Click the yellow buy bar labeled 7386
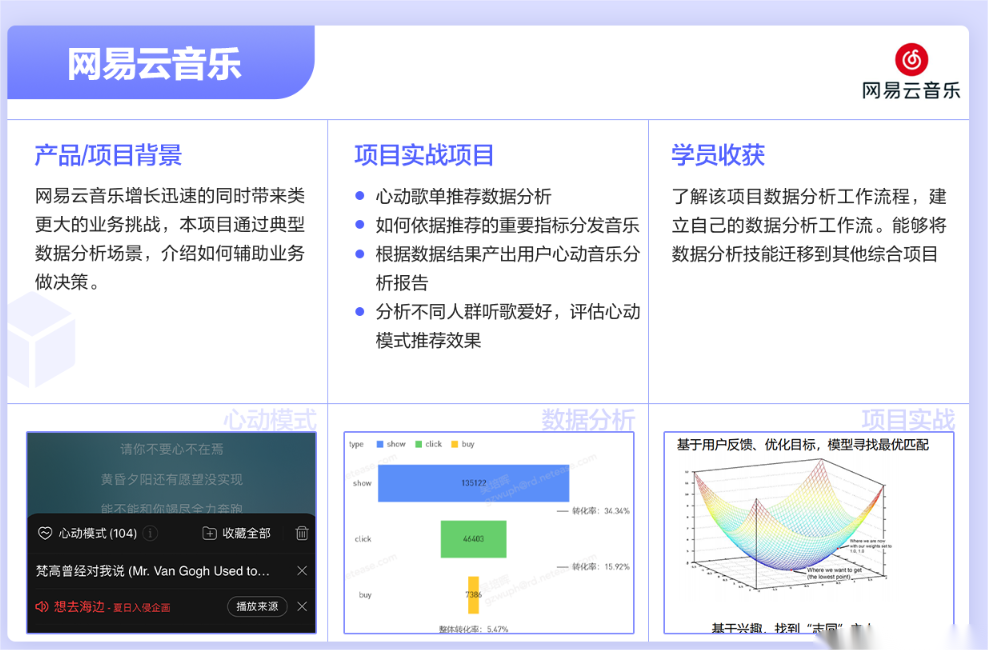This screenshot has height=650, width=988. [473, 595]
